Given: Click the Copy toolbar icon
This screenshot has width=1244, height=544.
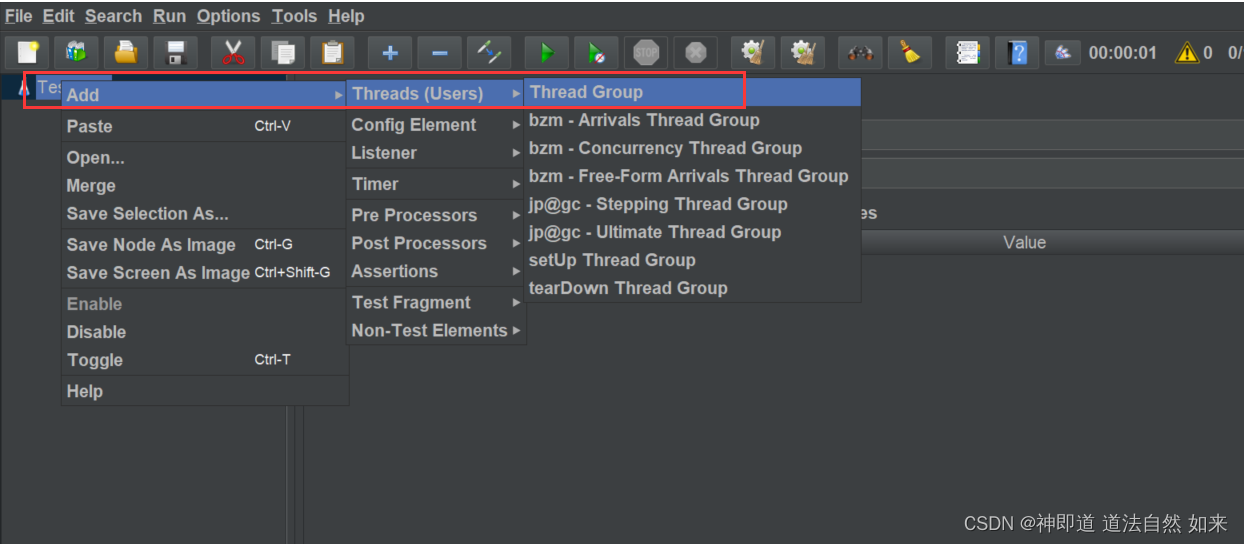Looking at the screenshot, I should pyautogui.click(x=283, y=53).
